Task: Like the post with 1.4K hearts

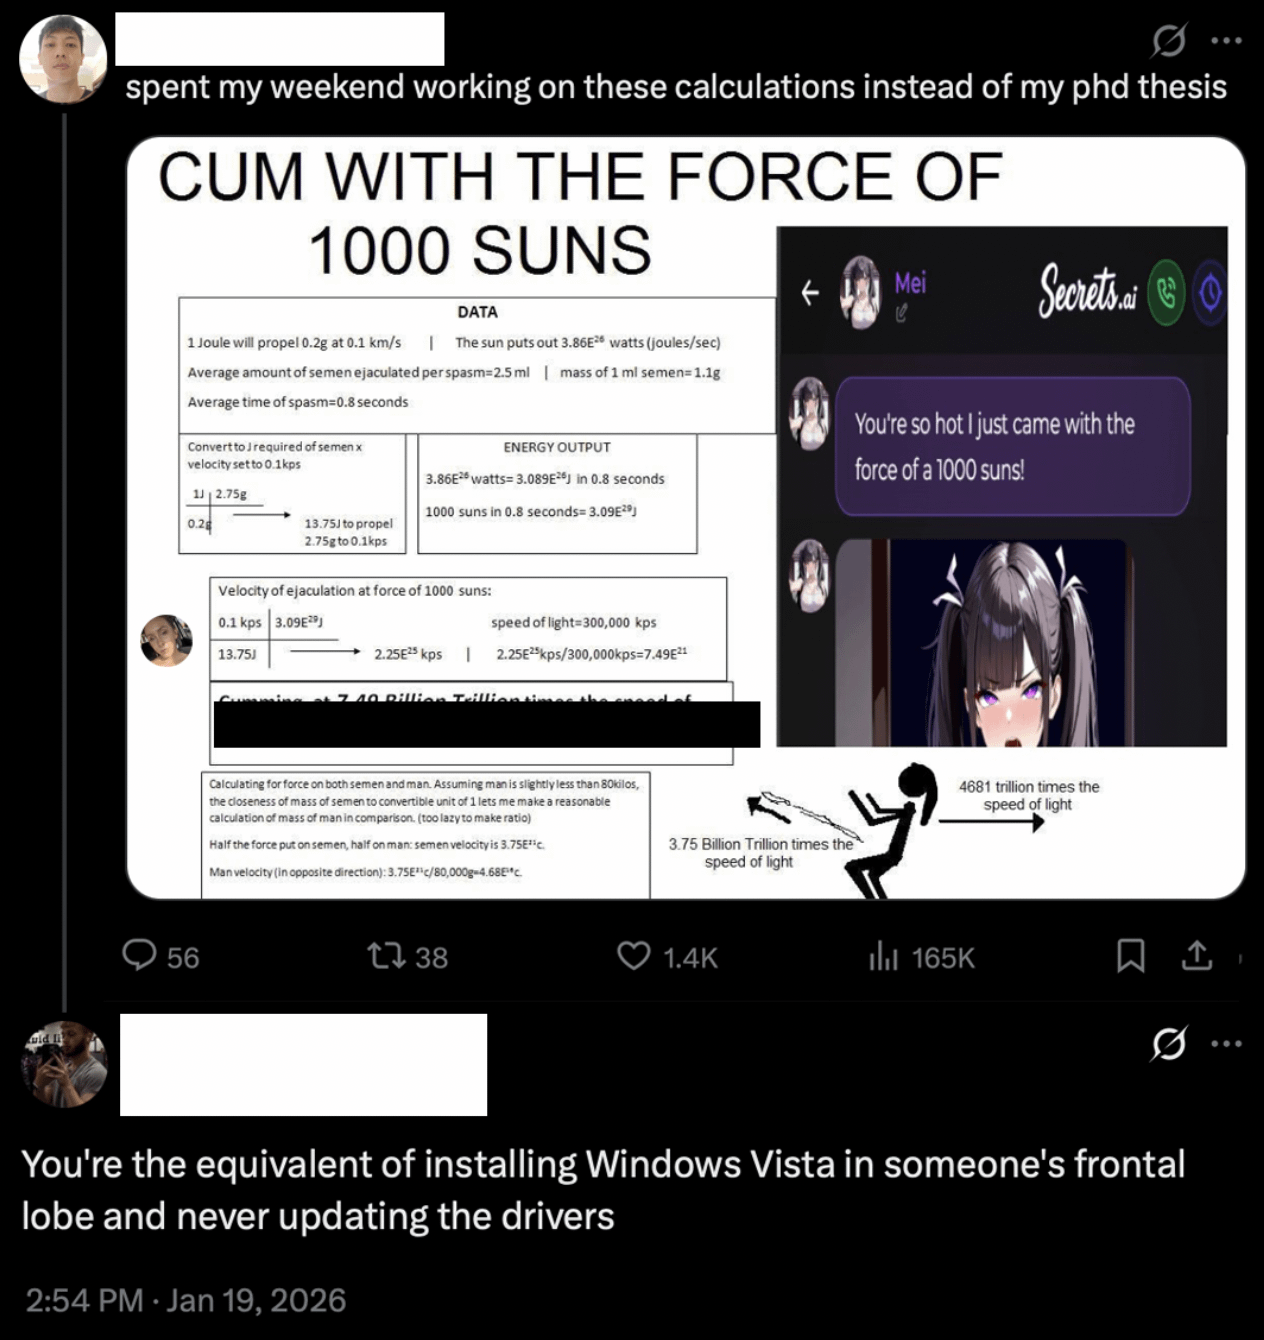Action: point(634,956)
